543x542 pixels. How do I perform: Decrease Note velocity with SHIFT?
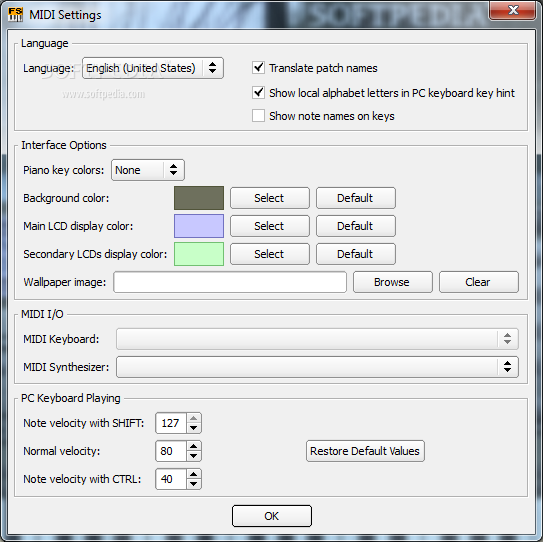click(x=194, y=428)
